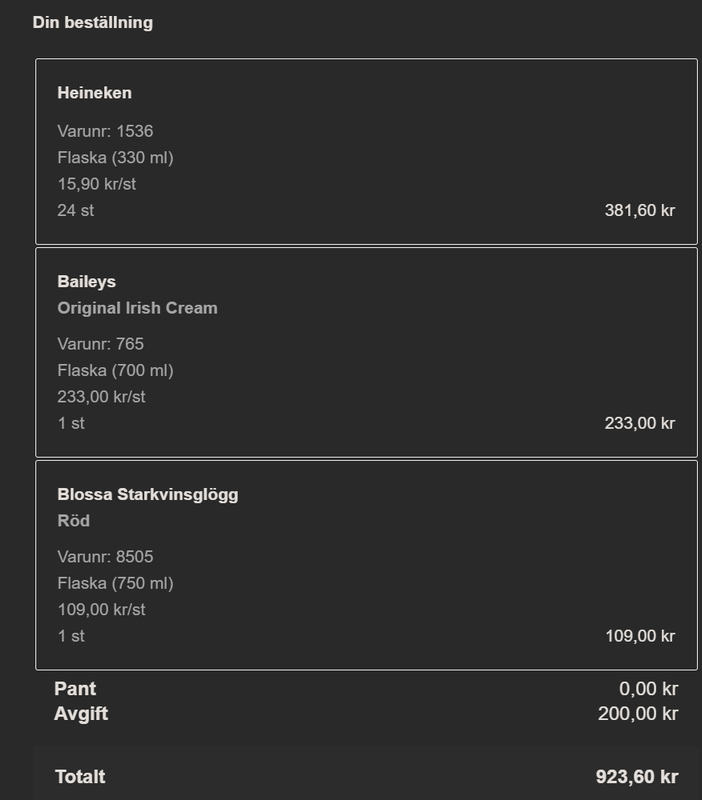Click the Röd subtitle under Blossa
The image size is (702, 800).
[73, 521]
